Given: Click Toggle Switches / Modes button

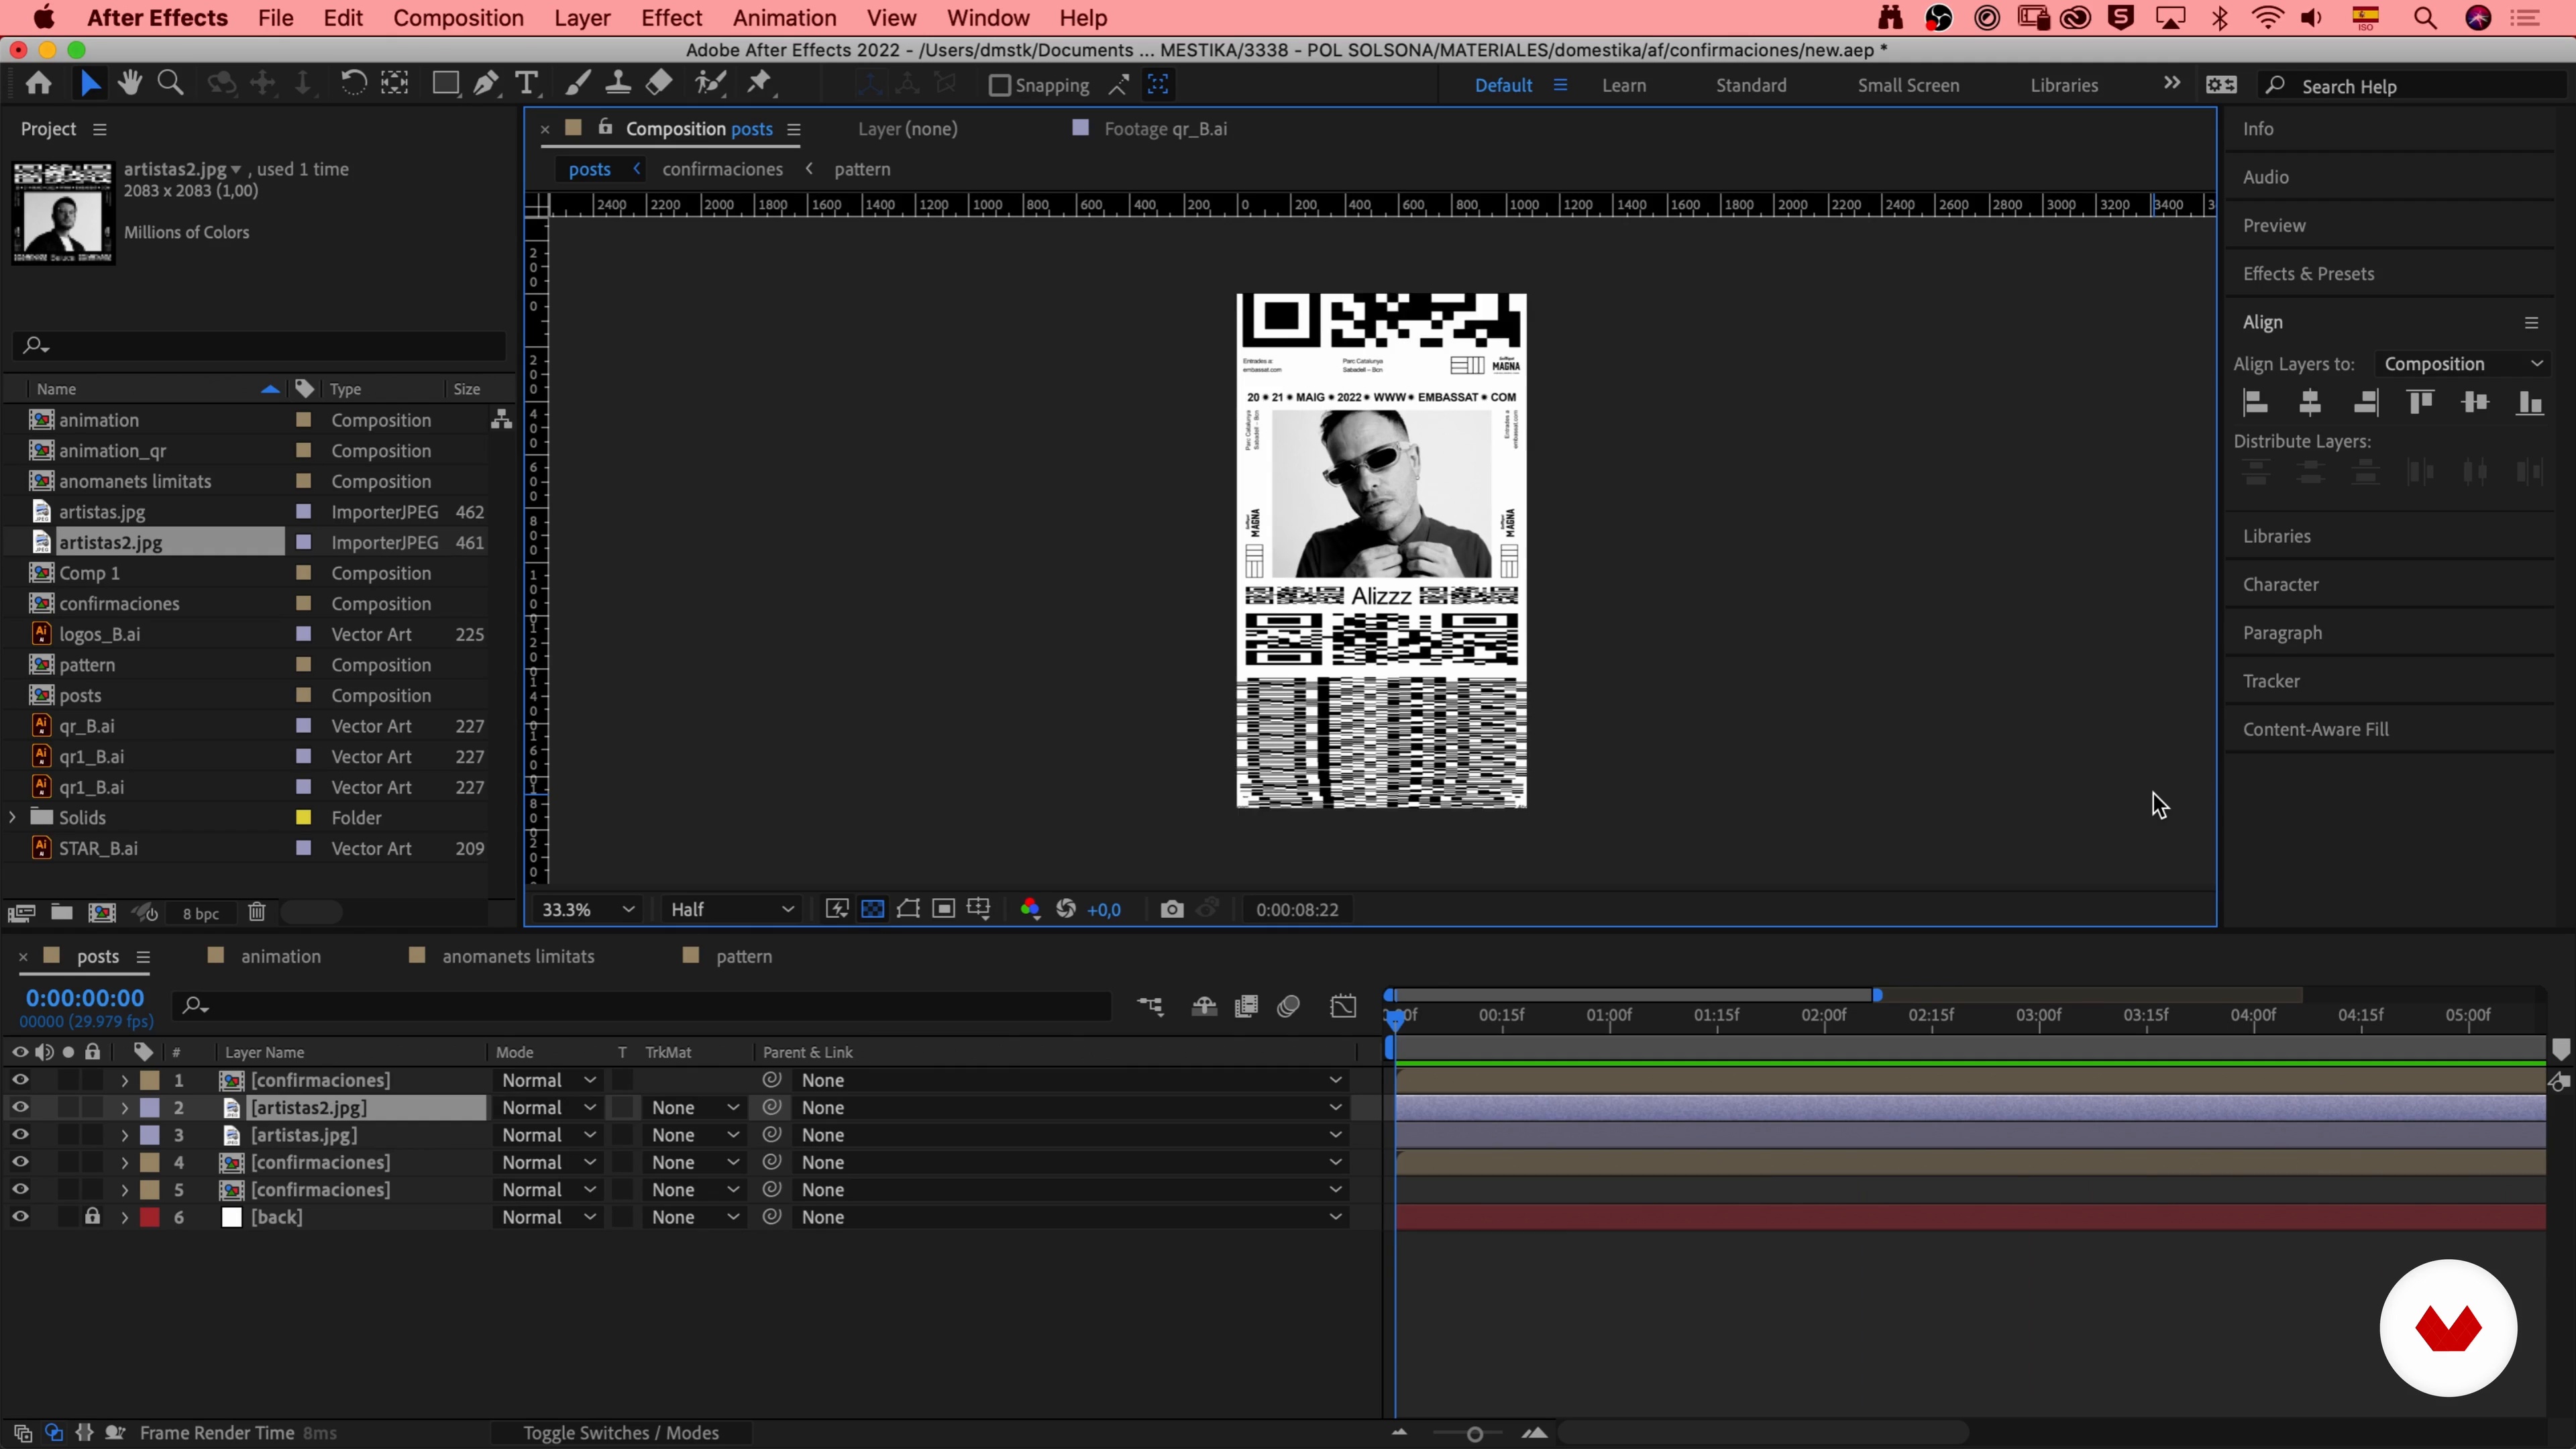Looking at the screenshot, I should point(621,1432).
